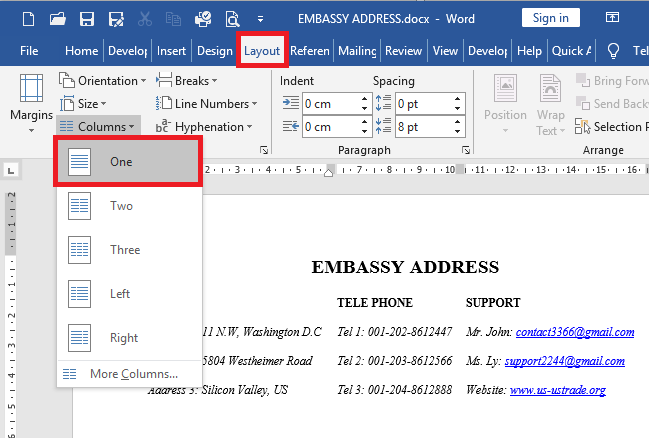The height and width of the screenshot is (438, 649).
Task: Select the Layout tab
Action: coord(262,51)
